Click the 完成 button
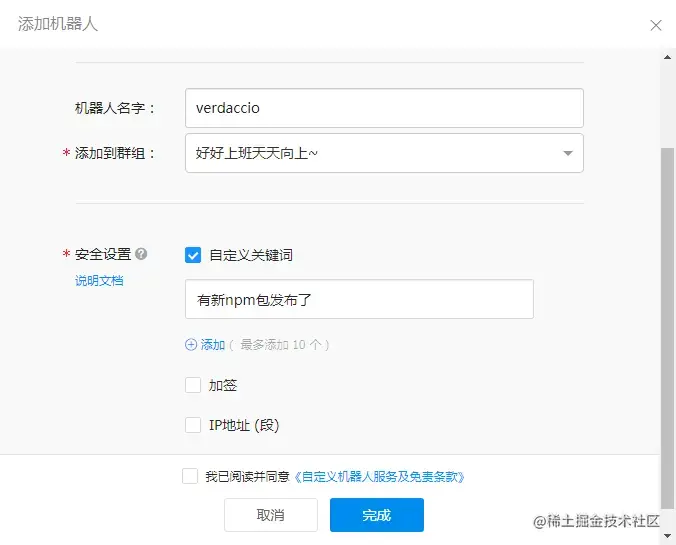Image resolution: width=676 pixels, height=545 pixels. click(x=377, y=515)
